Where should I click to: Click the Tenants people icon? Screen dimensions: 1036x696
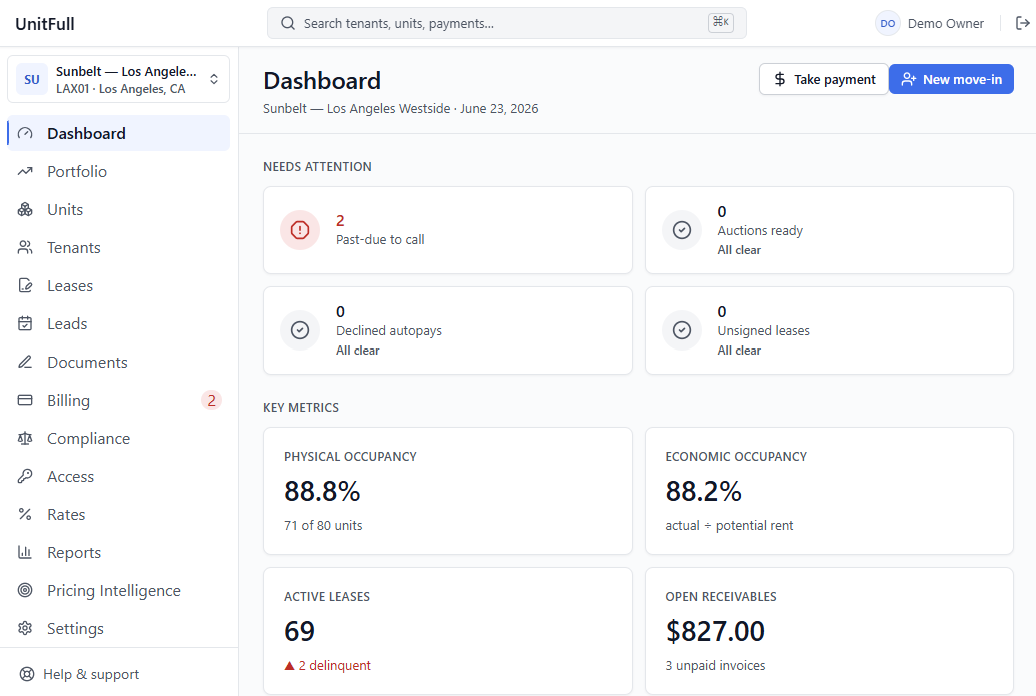pyautogui.click(x=25, y=248)
